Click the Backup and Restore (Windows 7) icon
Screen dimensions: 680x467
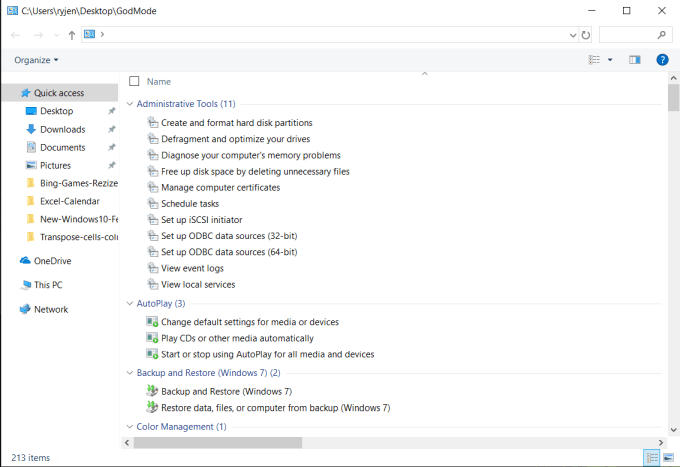coord(152,391)
